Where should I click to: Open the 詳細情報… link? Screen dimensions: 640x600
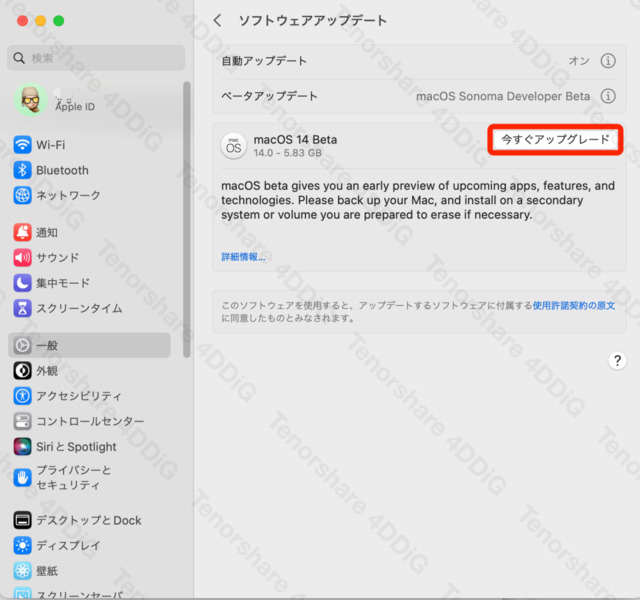[243, 257]
